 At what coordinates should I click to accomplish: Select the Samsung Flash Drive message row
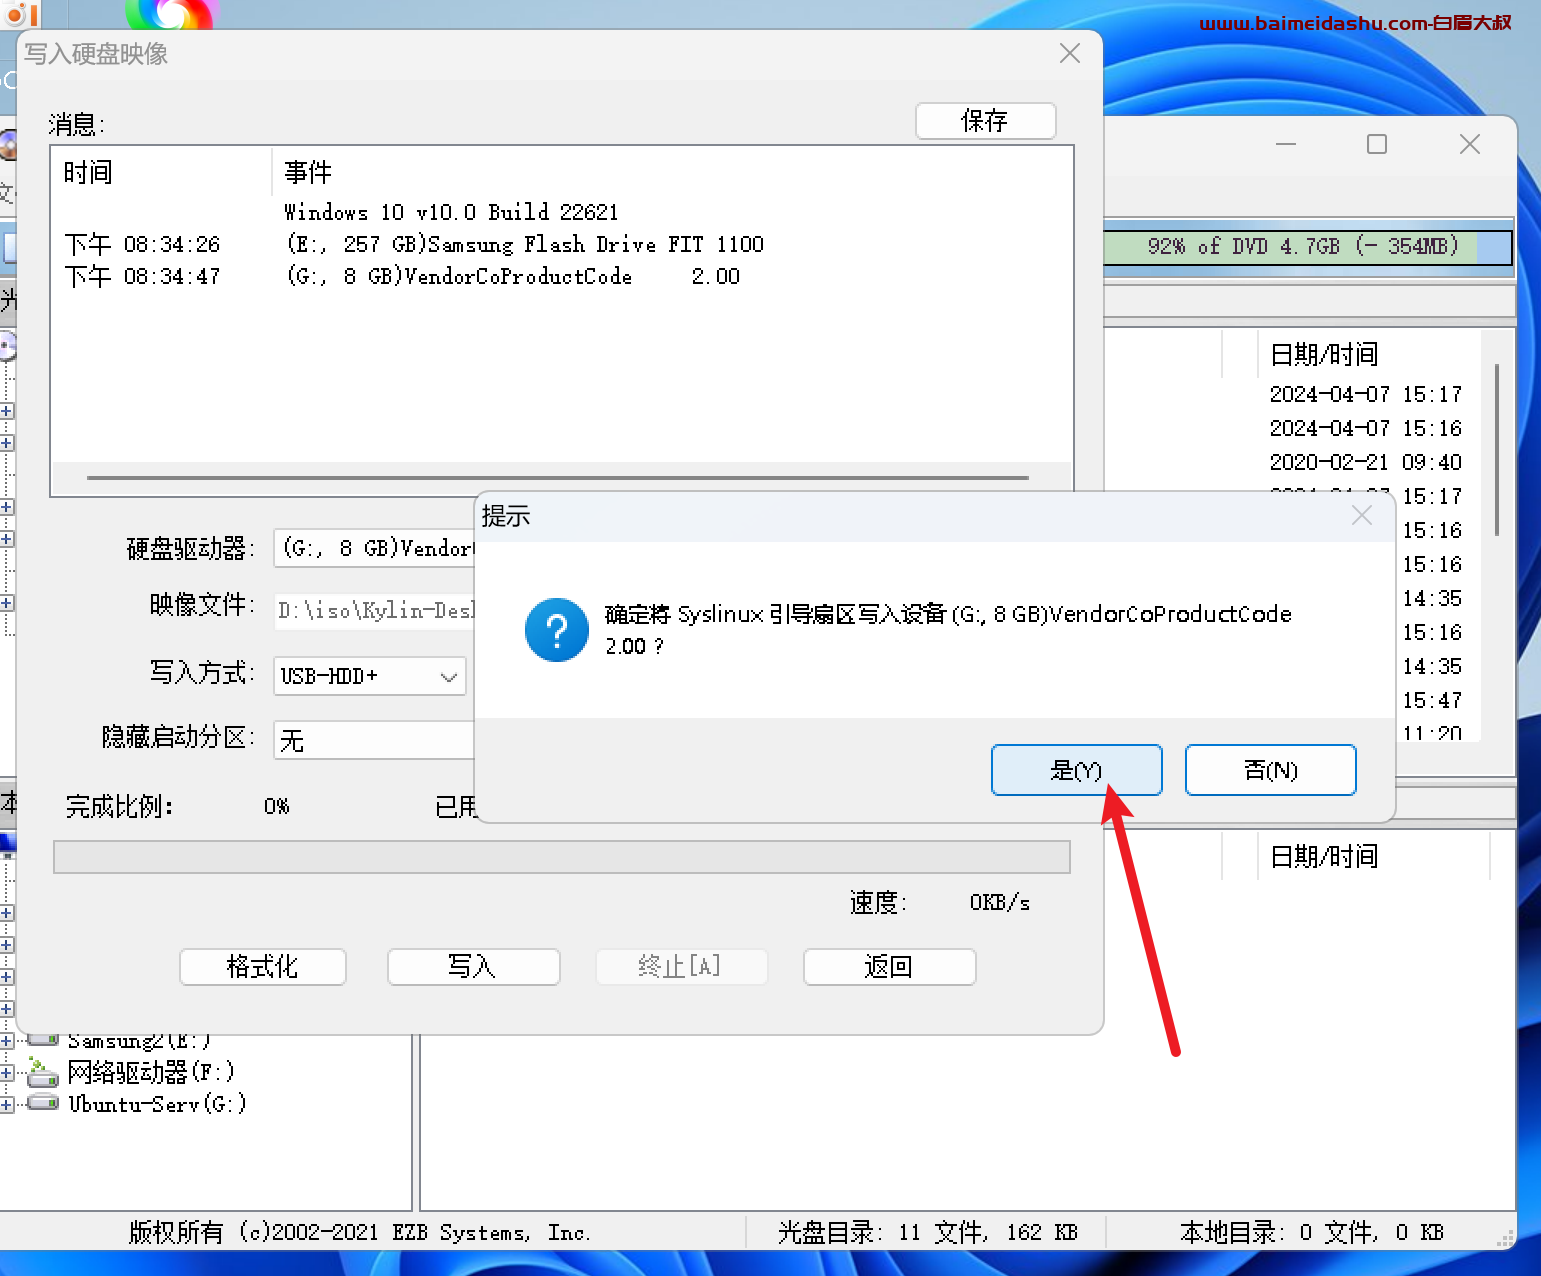[524, 245]
